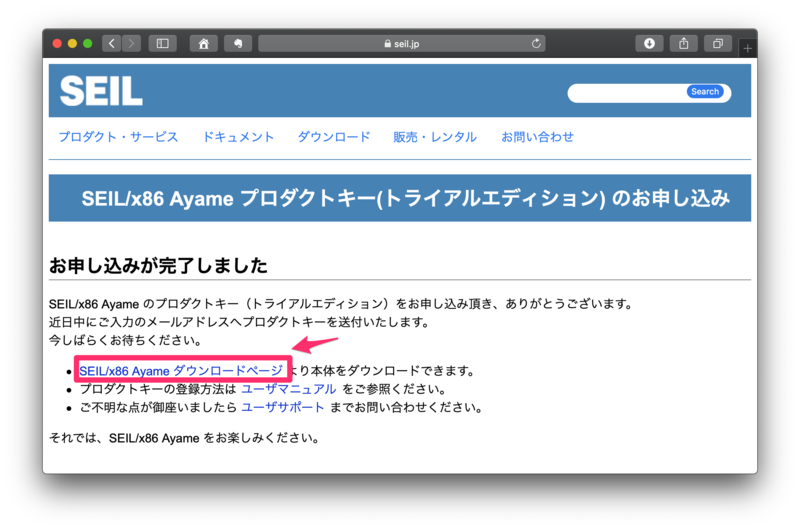The width and height of the screenshot is (800, 530).
Task: Open the ユーザサポート link
Action: pos(283,408)
